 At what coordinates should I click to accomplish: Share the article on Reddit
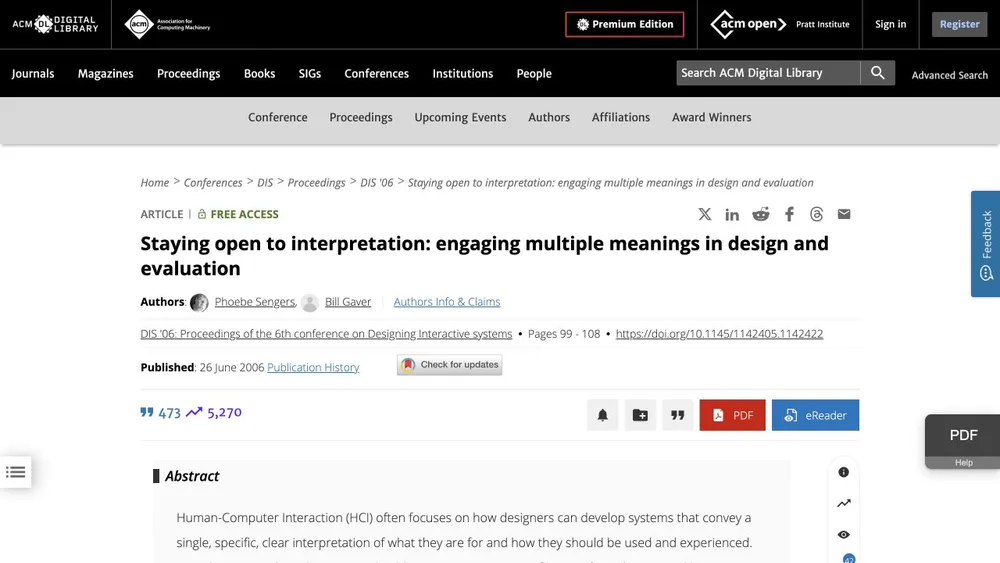(761, 214)
